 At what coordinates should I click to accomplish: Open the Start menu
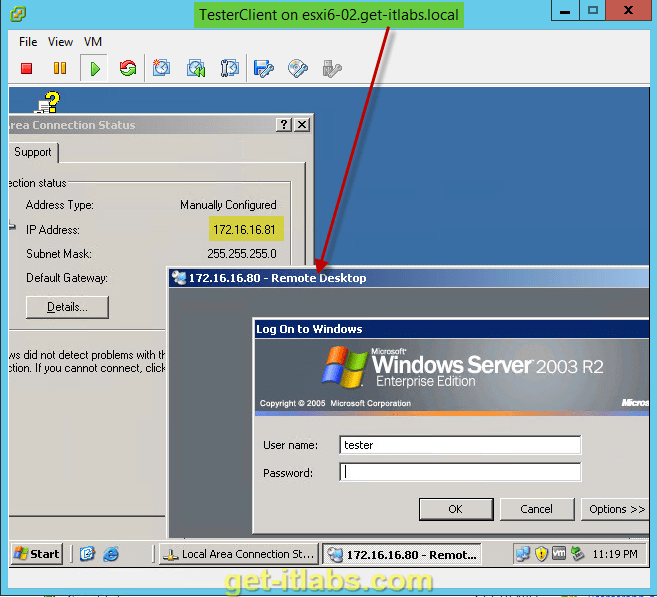click(x=37, y=553)
